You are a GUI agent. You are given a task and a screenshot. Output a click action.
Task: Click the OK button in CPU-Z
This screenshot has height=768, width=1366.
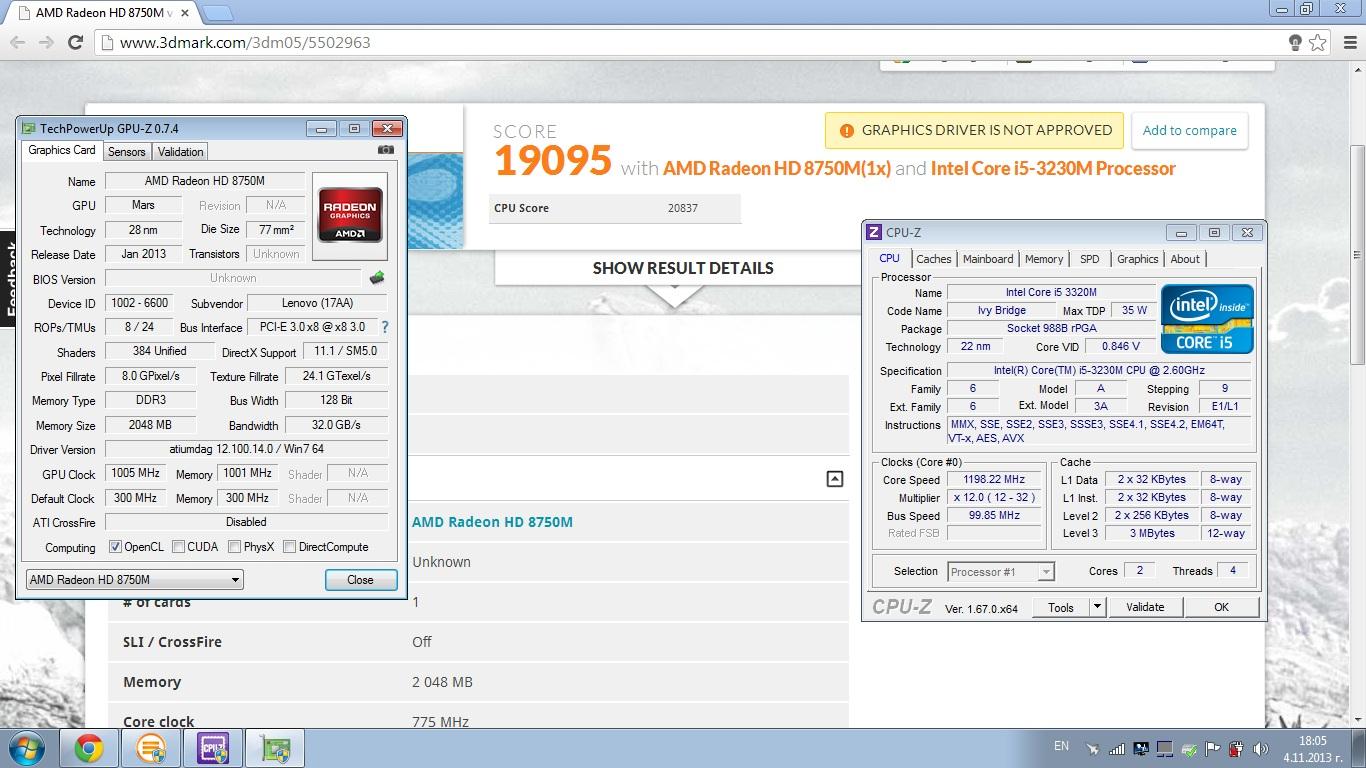[x=1221, y=607]
